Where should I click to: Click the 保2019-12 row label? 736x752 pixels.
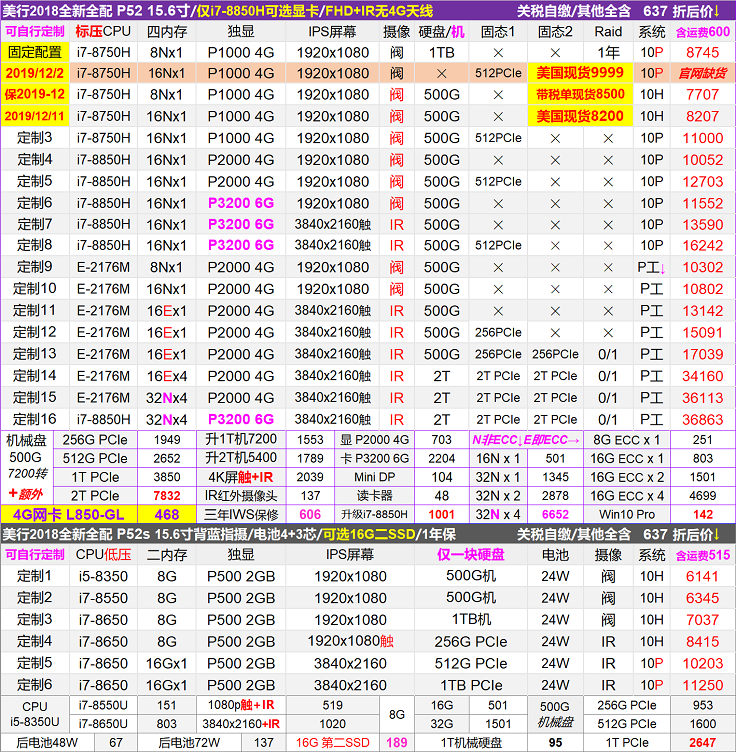35,94
